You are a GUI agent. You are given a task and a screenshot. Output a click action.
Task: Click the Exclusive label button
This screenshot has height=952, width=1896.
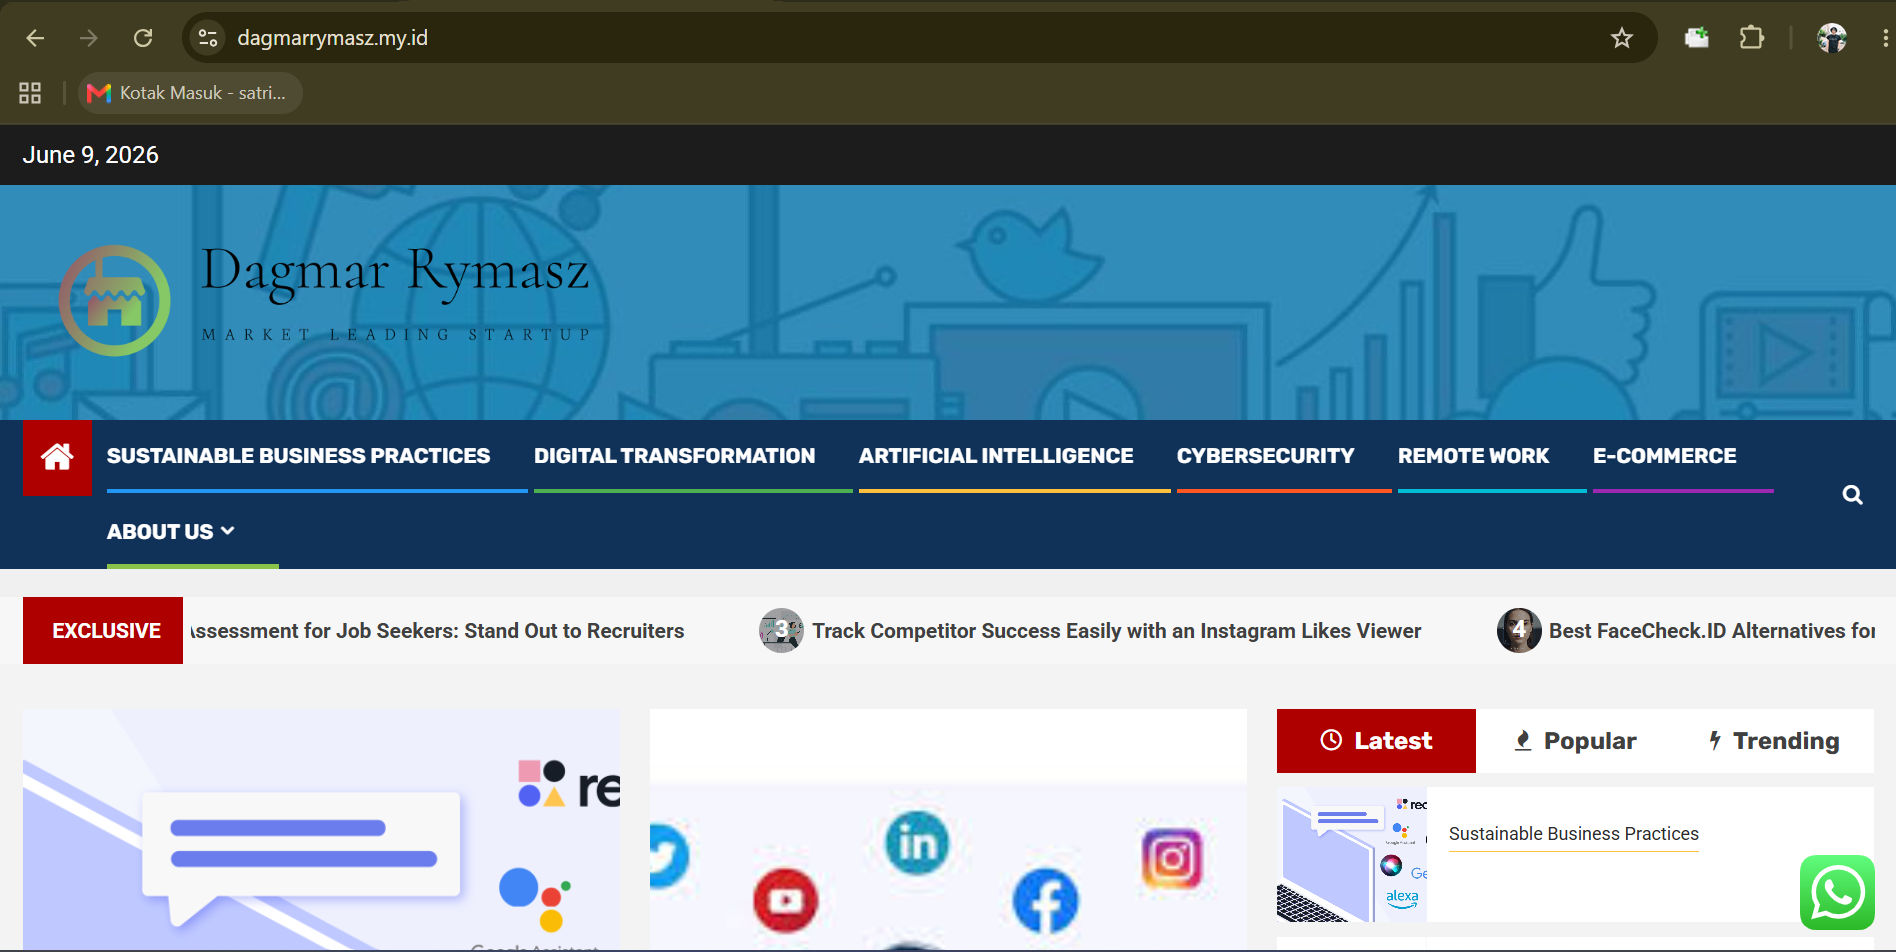pos(103,630)
